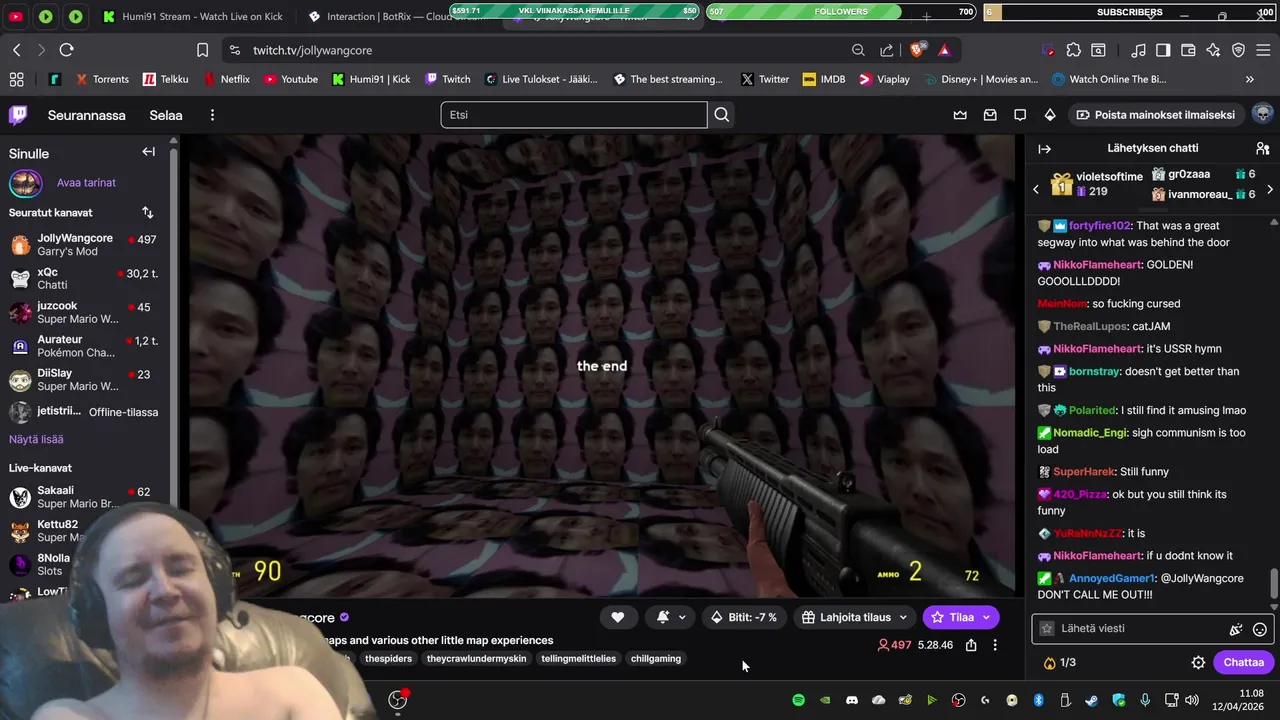Click the search magnifier button
Image resolution: width=1280 pixels, height=720 pixels.
tap(721, 115)
